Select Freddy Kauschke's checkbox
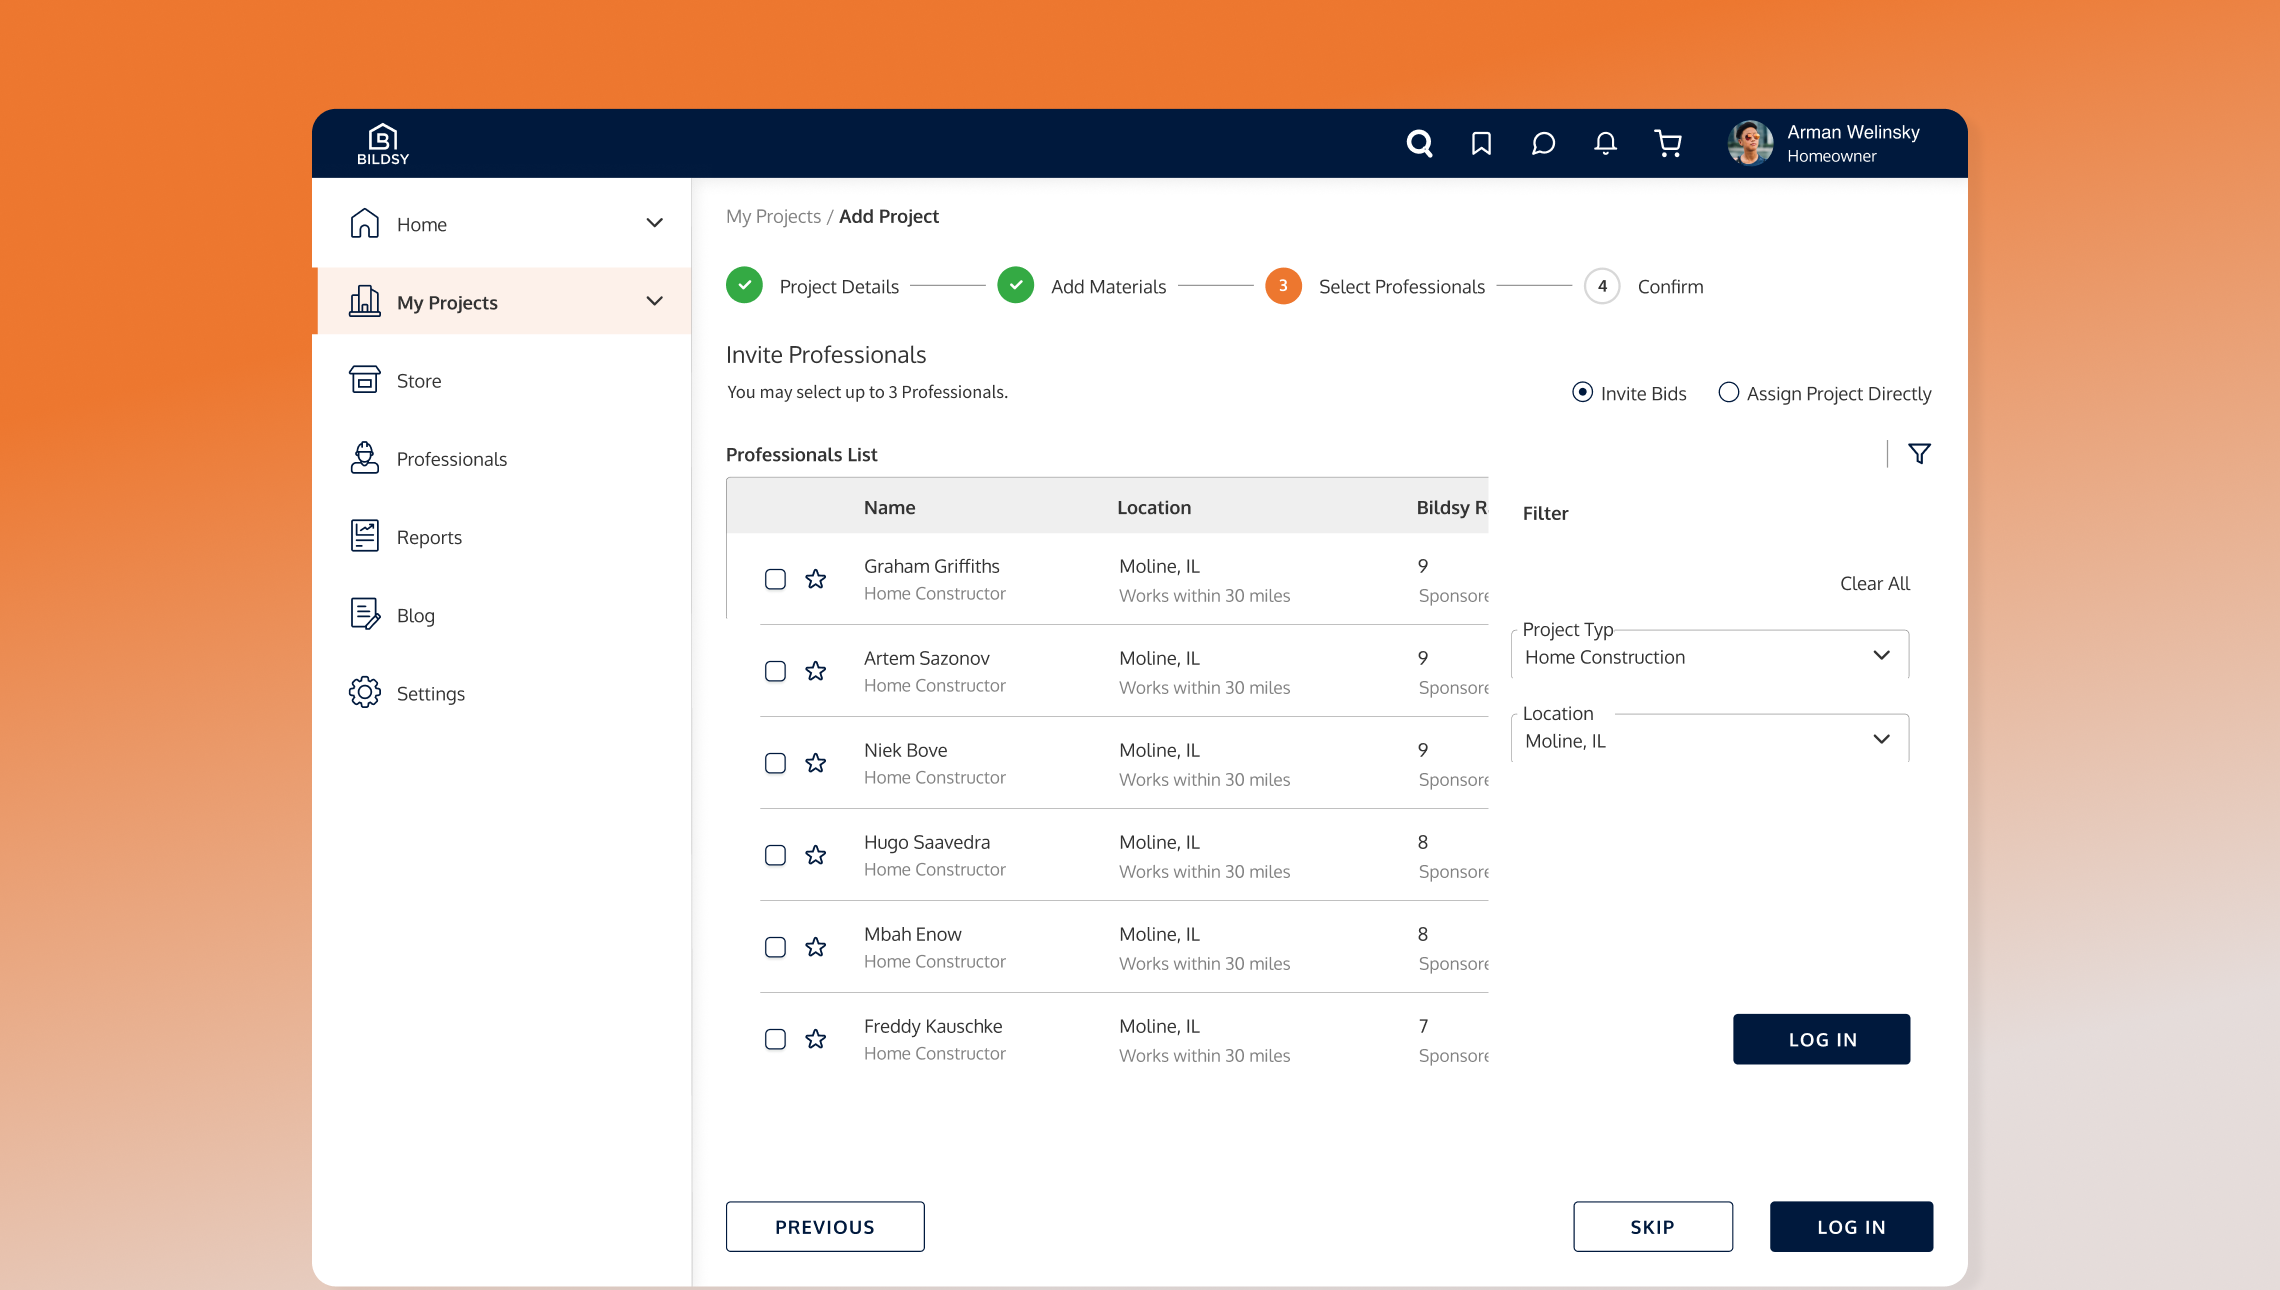The image size is (2280, 1290). 775,1039
